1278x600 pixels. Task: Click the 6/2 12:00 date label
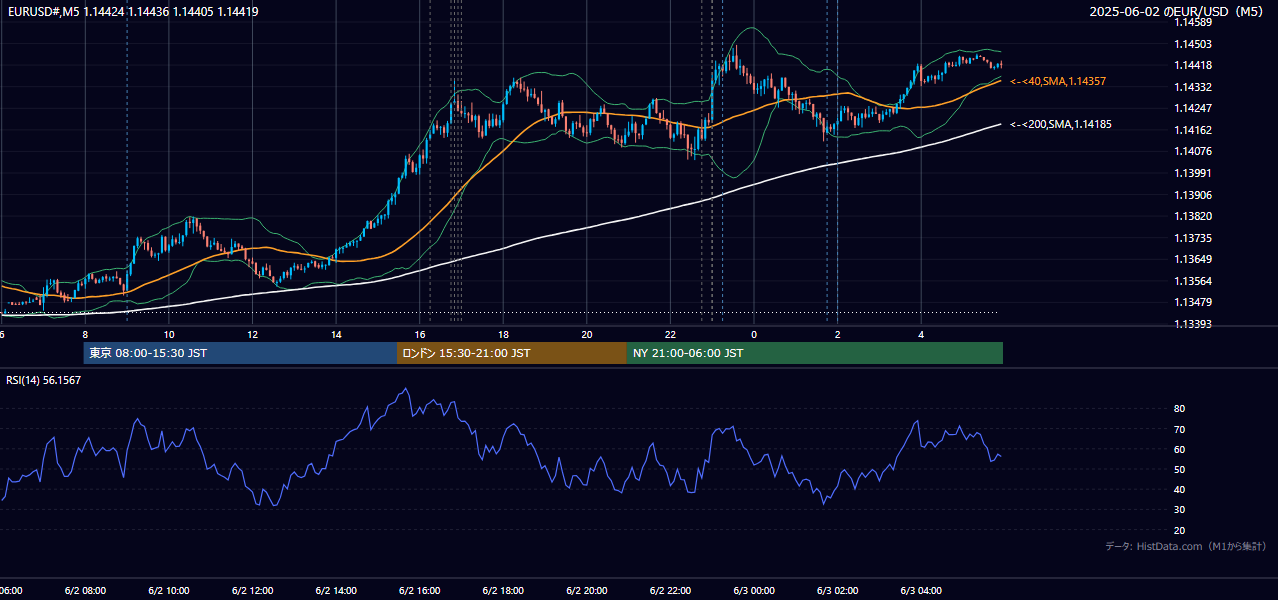(252, 591)
